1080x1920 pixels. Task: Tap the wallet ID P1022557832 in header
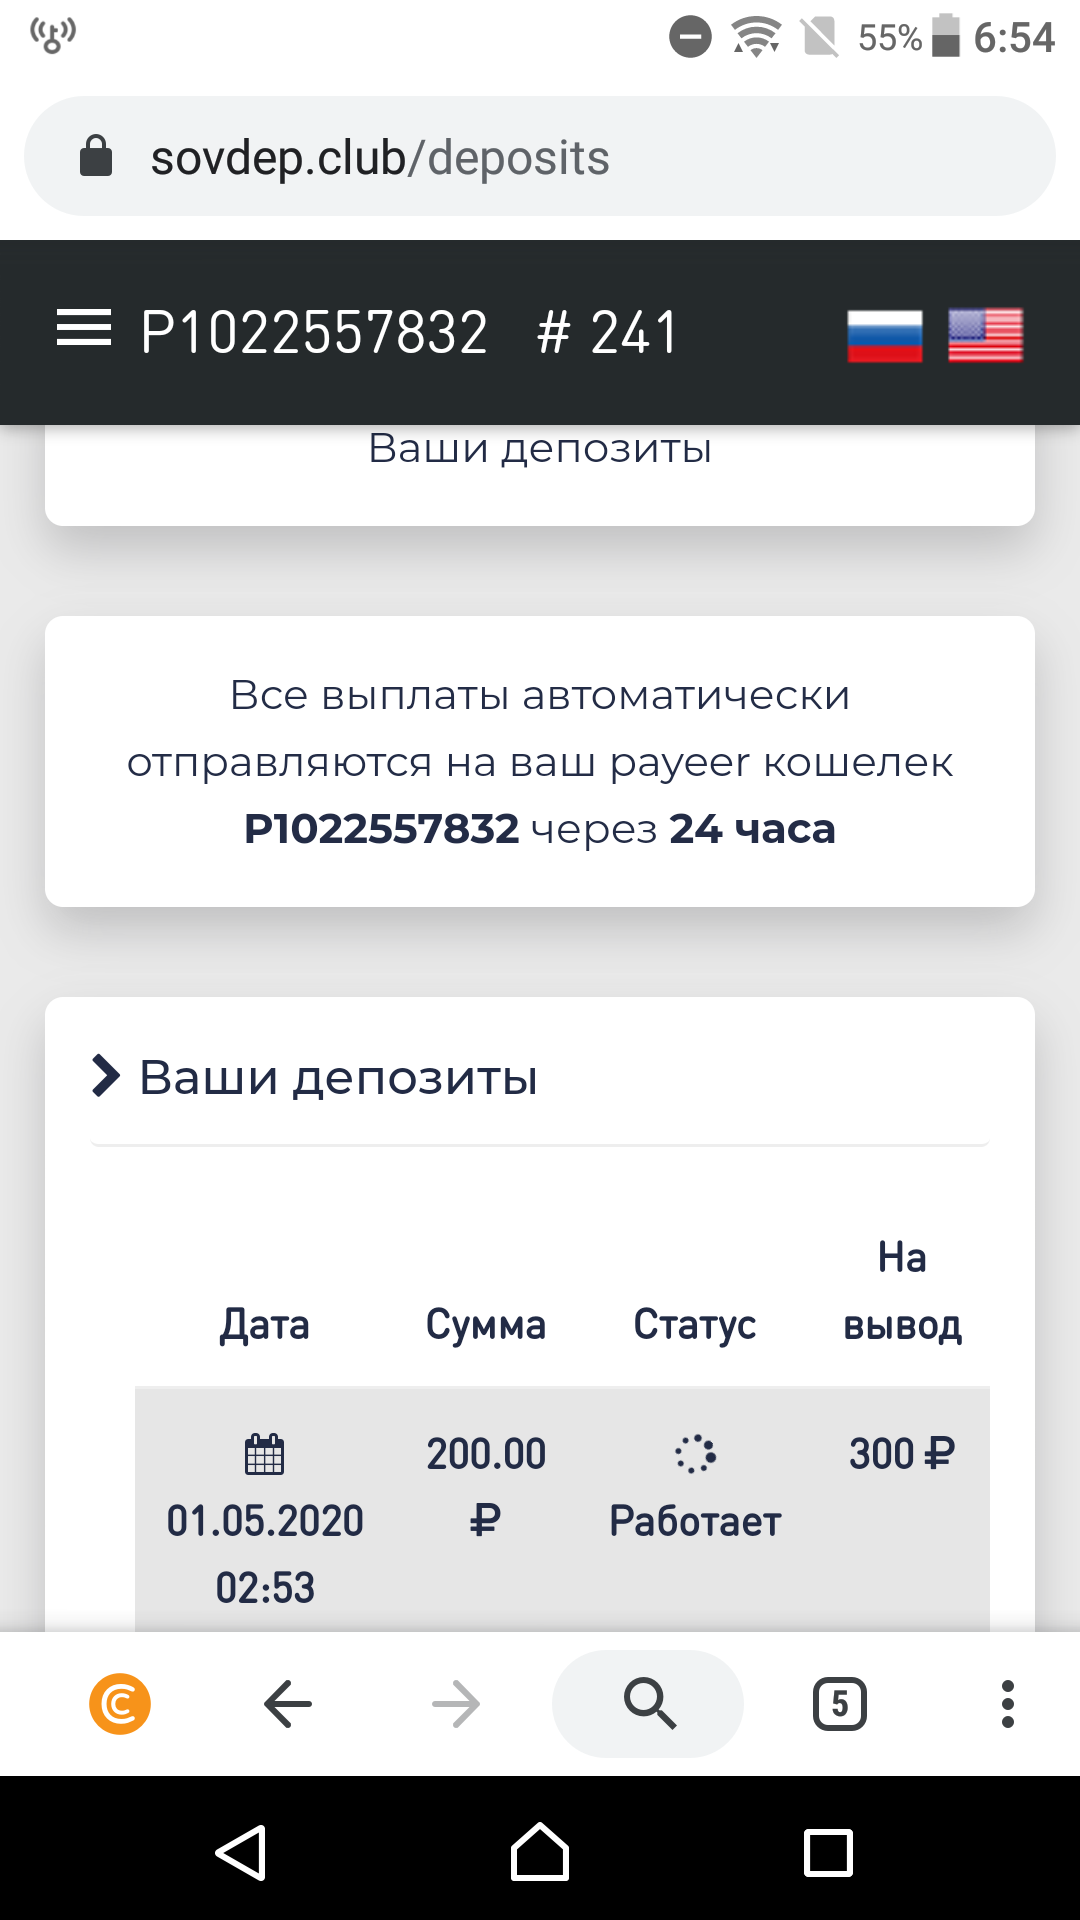(314, 332)
